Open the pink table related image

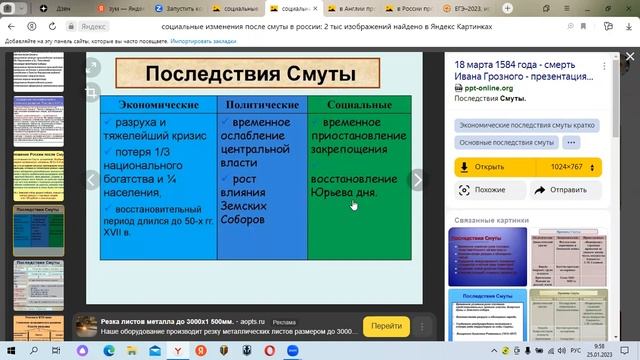point(568,257)
